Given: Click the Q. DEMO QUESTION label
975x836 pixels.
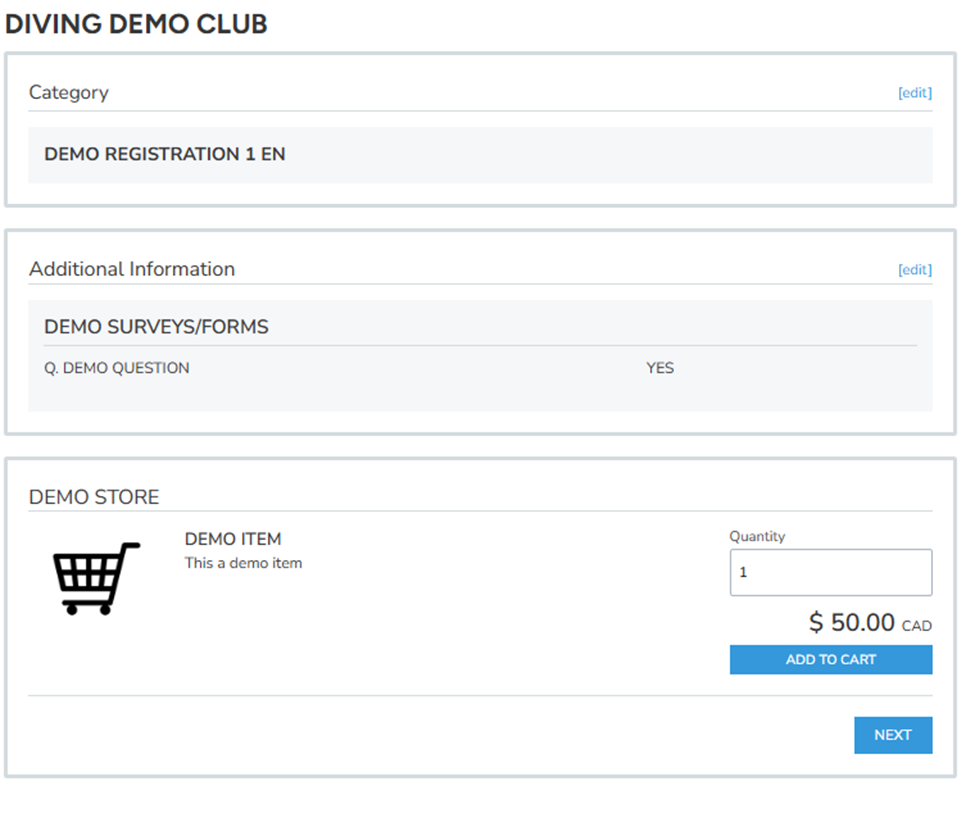Looking at the screenshot, I should [117, 368].
